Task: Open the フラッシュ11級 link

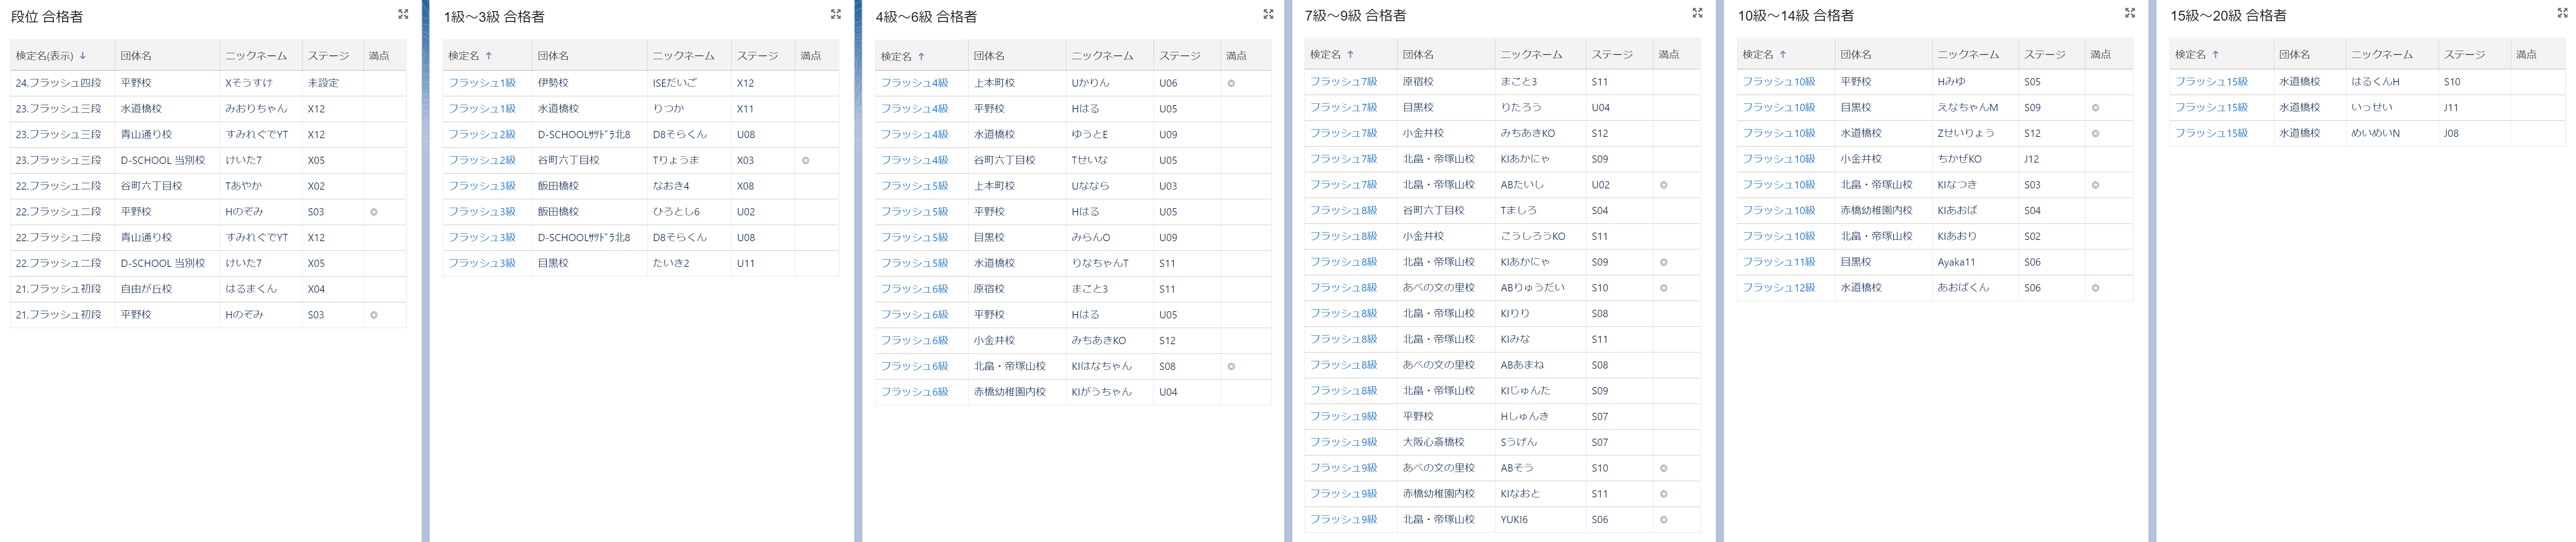Action: click(x=1779, y=262)
